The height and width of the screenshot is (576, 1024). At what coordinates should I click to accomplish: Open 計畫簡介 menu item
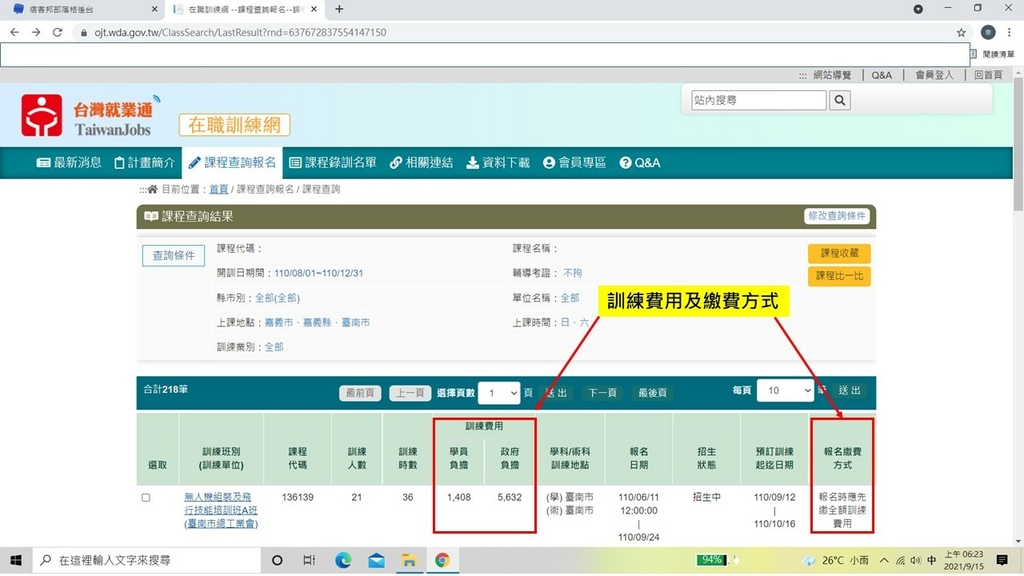[x=144, y=163]
